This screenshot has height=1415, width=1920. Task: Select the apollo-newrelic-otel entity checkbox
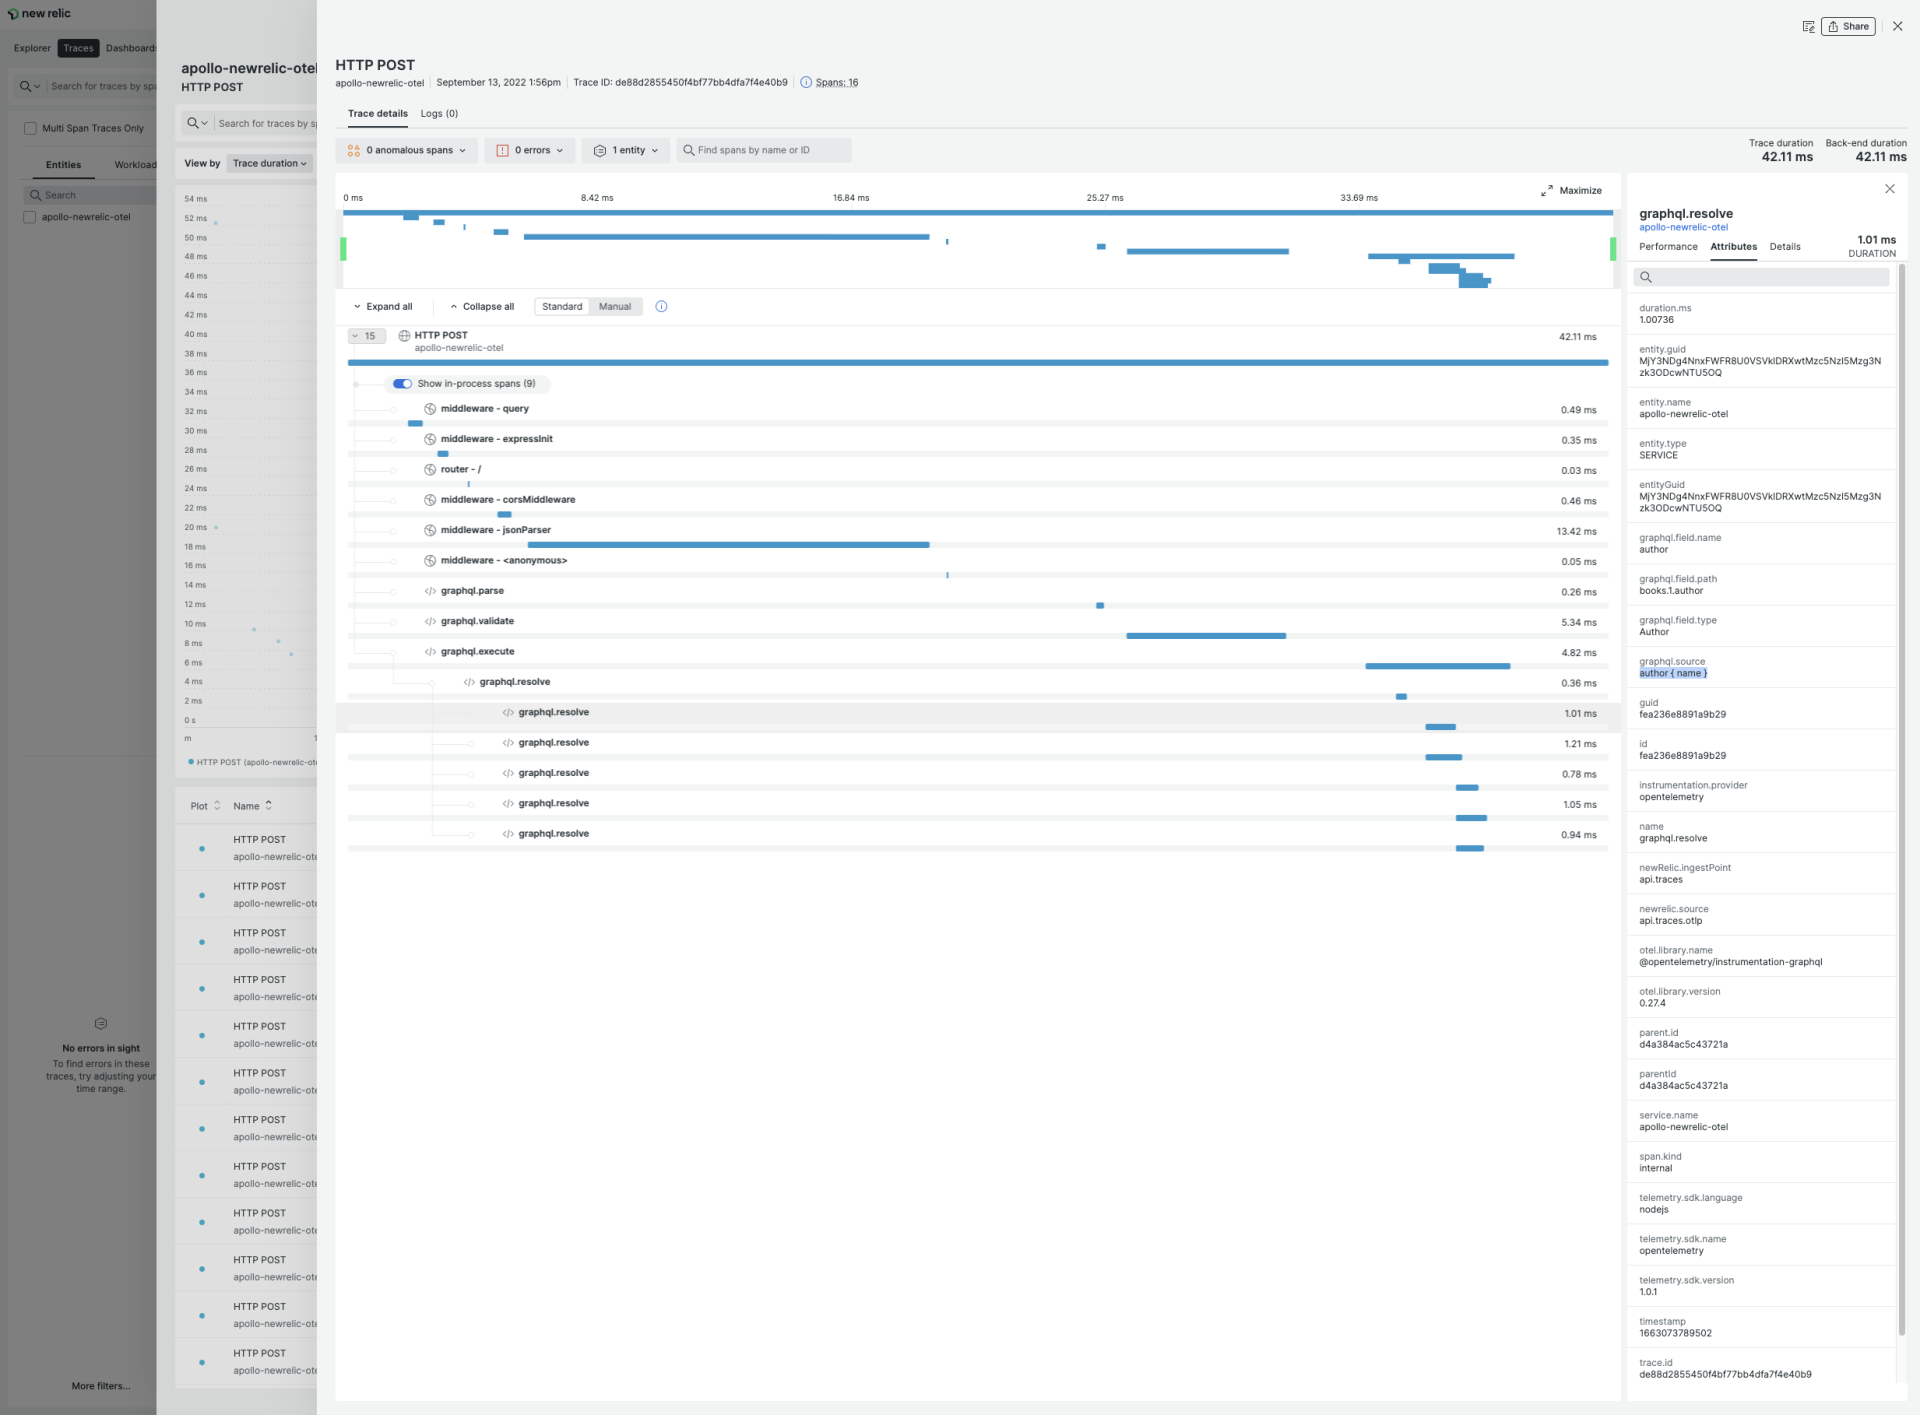pos(30,217)
